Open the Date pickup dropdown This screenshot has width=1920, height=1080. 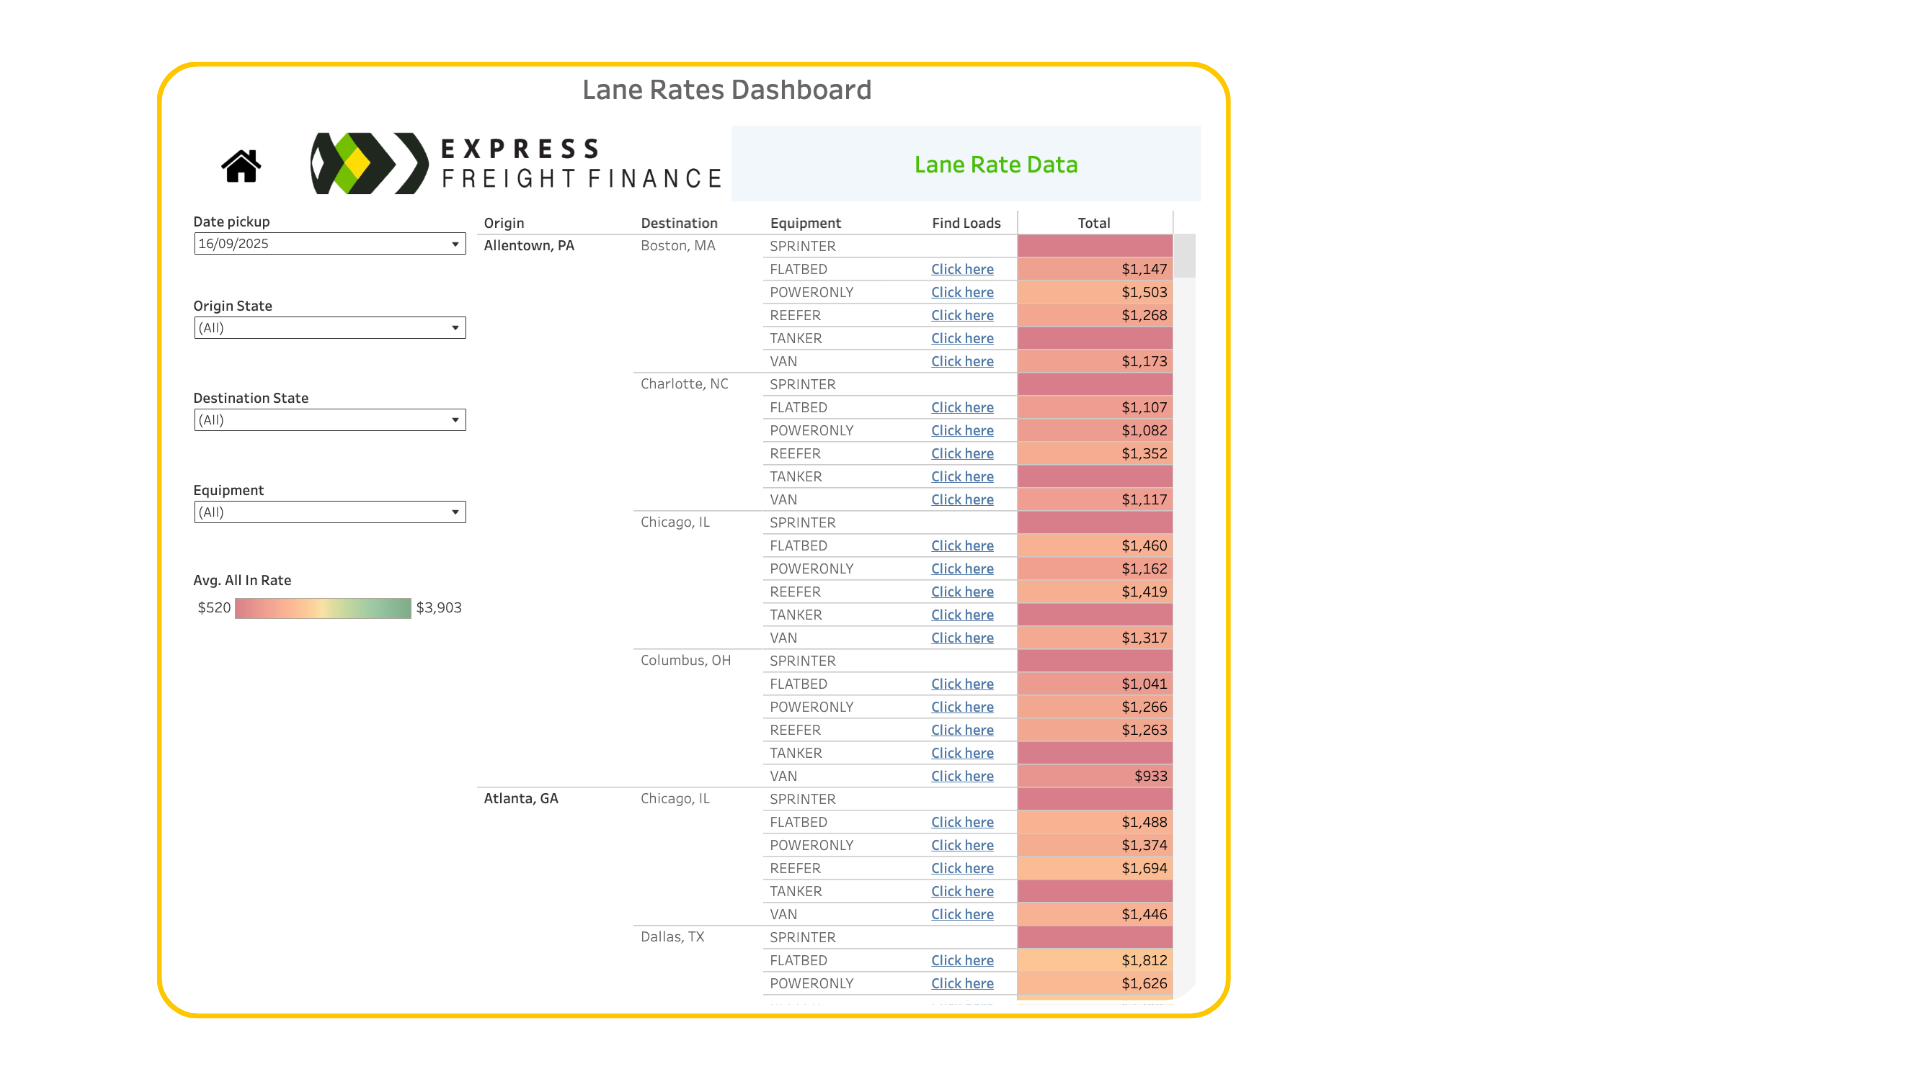pos(329,244)
